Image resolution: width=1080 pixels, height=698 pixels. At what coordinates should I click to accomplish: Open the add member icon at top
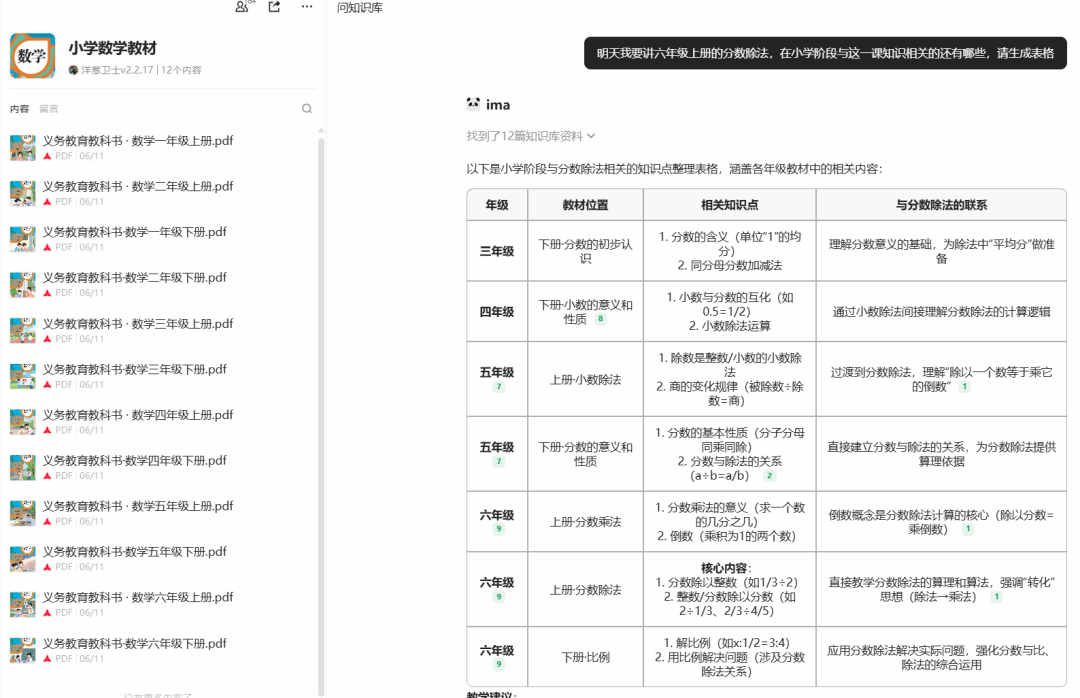tap(240, 8)
